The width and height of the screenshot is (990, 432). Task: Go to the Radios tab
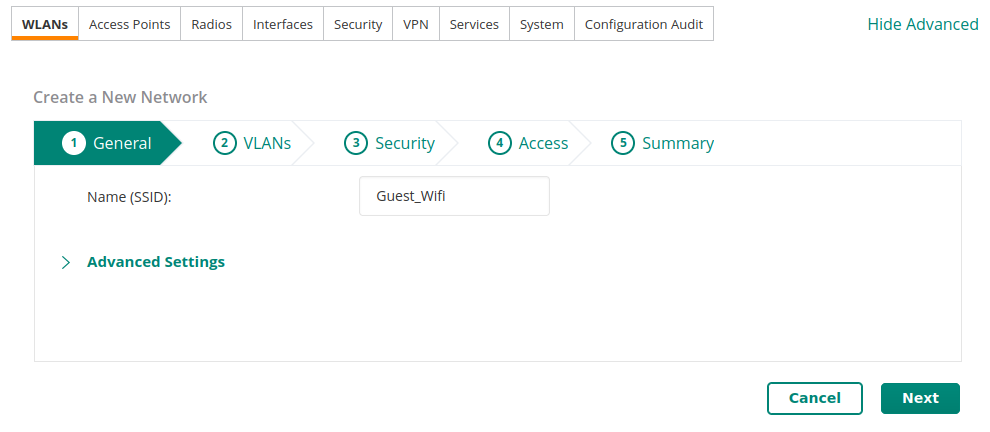pyautogui.click(x=212, y=24)
